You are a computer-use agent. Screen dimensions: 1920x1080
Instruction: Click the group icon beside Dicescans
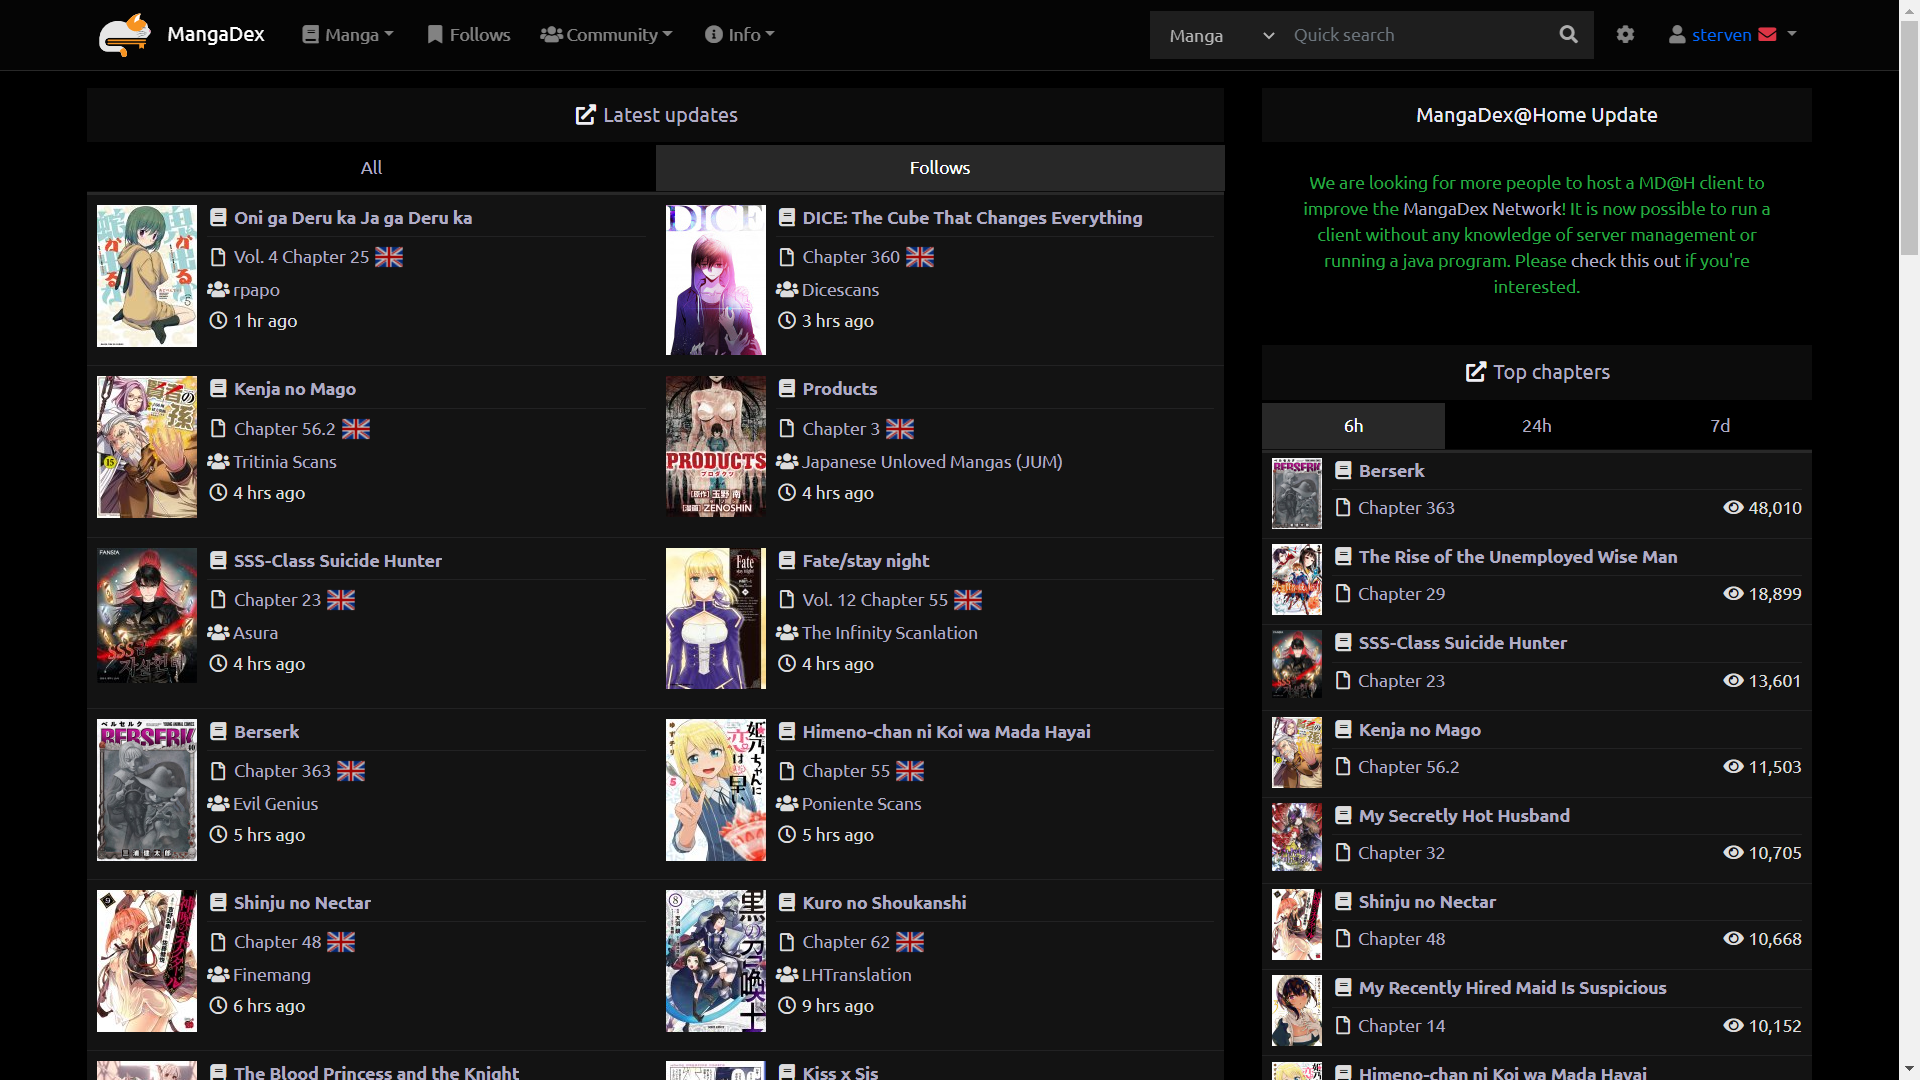point(787,290)
